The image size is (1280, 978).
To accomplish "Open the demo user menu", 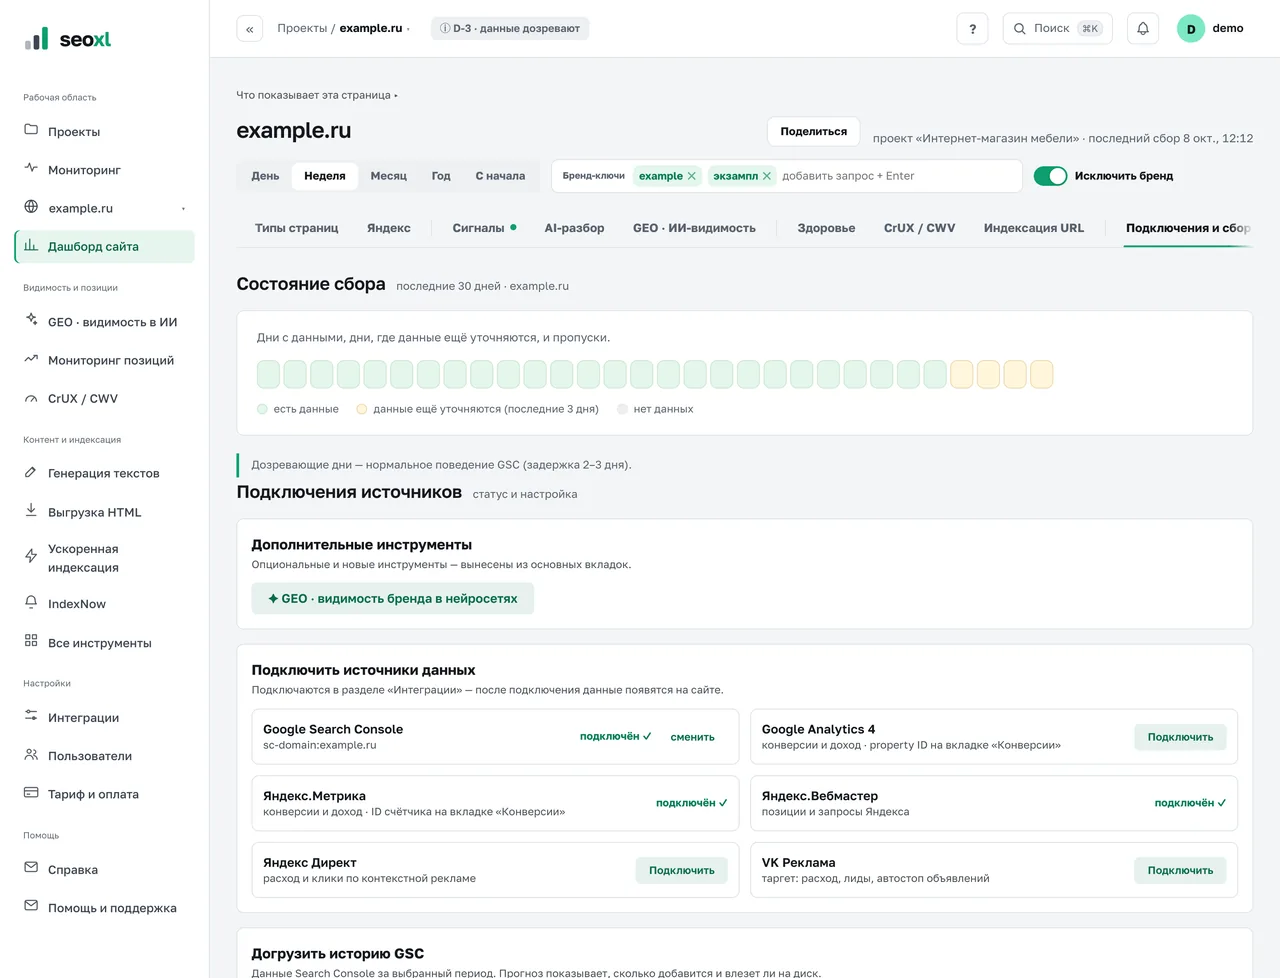I will click(x=1210, y=28).
